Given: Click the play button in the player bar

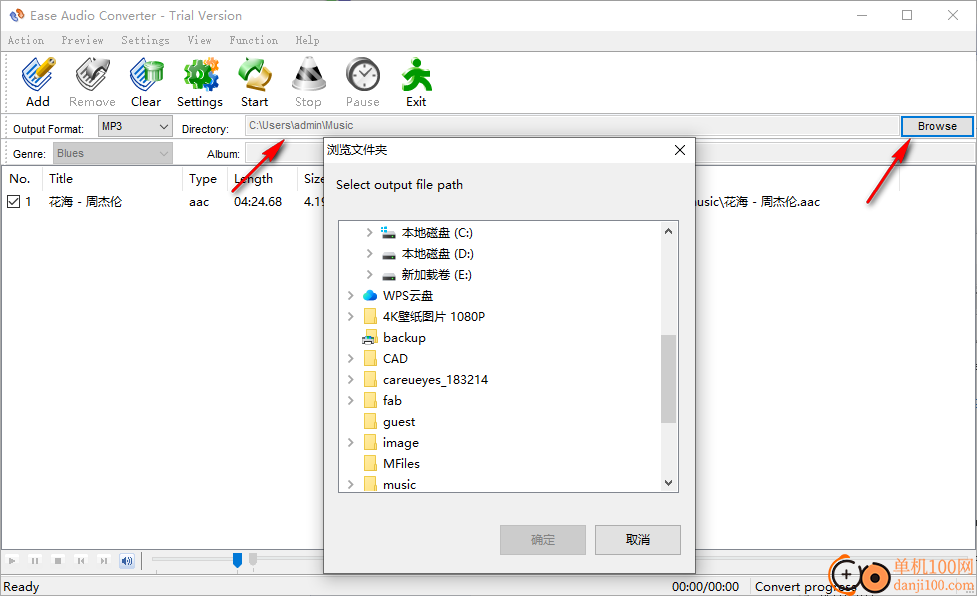Looking at the screenshot, I should click(12, 561).
